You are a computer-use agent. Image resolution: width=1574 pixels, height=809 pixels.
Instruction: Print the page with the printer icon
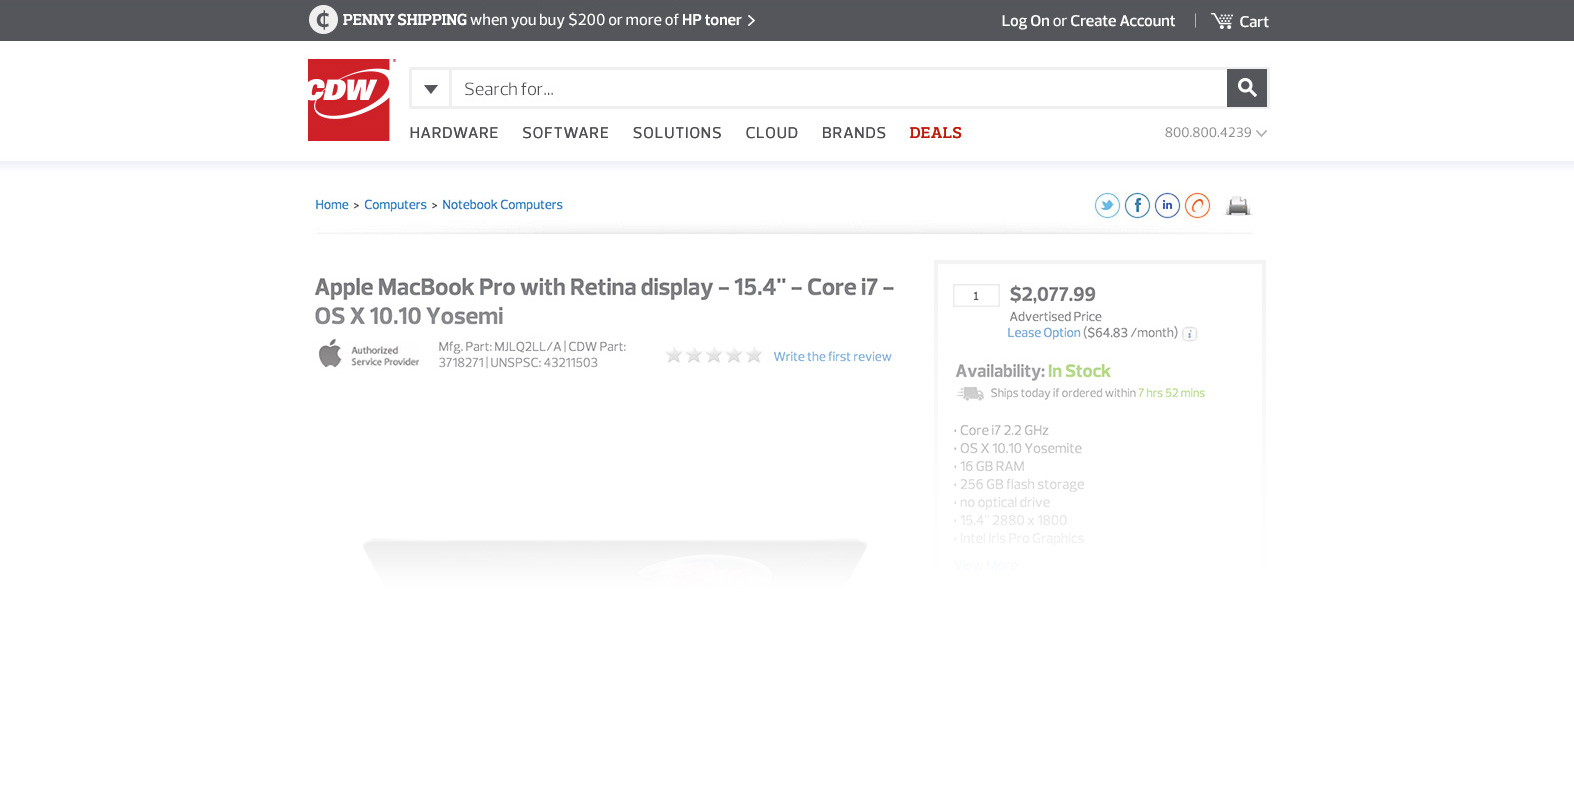(1238, 206)
